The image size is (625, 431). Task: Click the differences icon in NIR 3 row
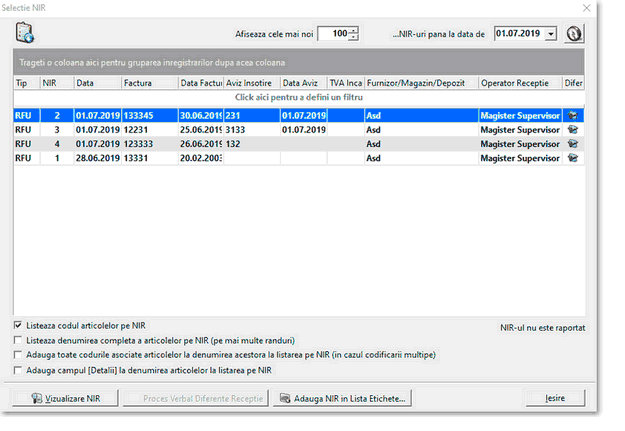click(573, 130)
